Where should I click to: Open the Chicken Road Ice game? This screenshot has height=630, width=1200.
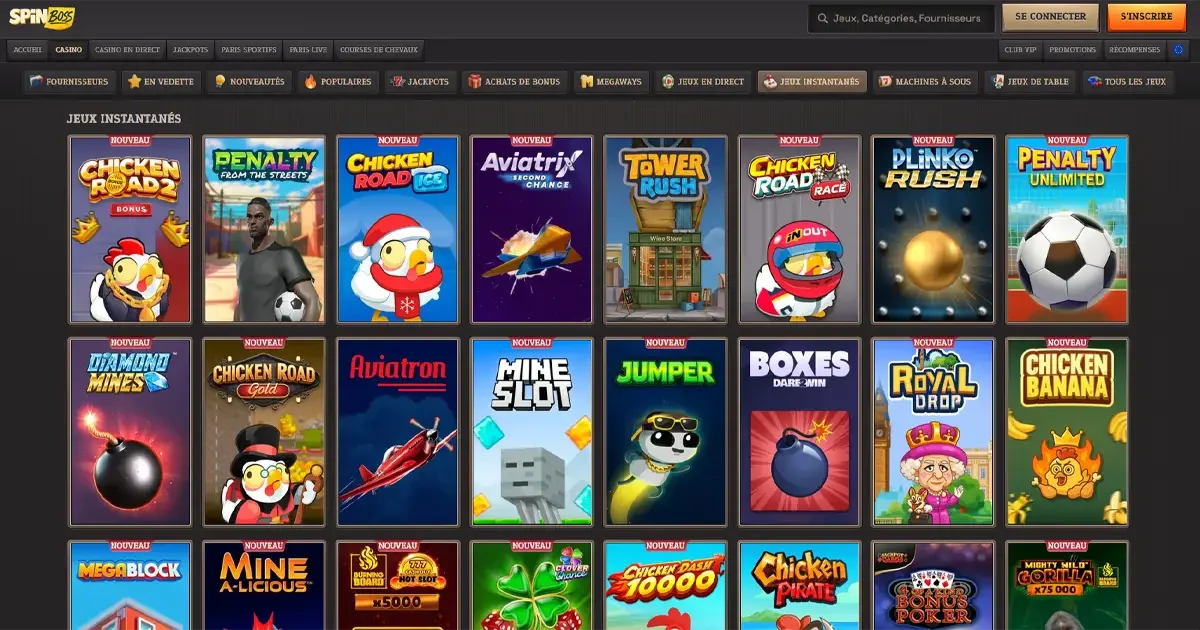tap(398, 230)
